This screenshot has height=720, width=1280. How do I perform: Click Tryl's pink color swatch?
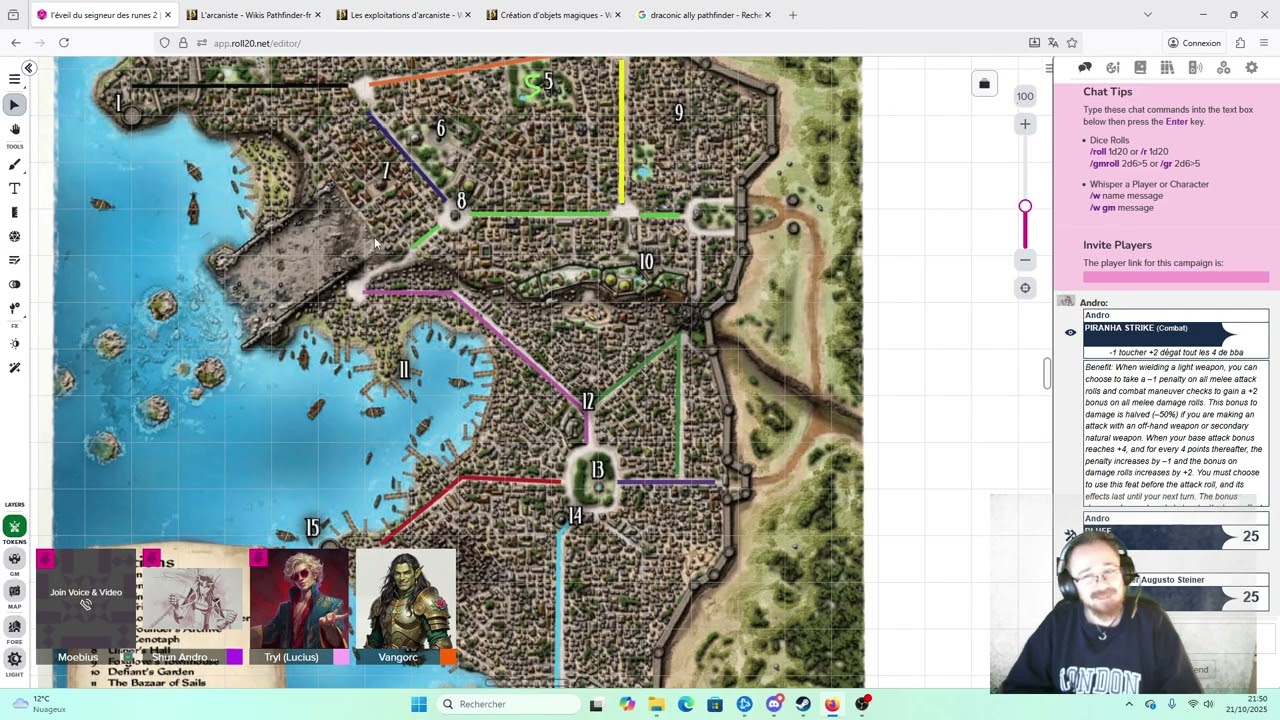click(341, 657)
